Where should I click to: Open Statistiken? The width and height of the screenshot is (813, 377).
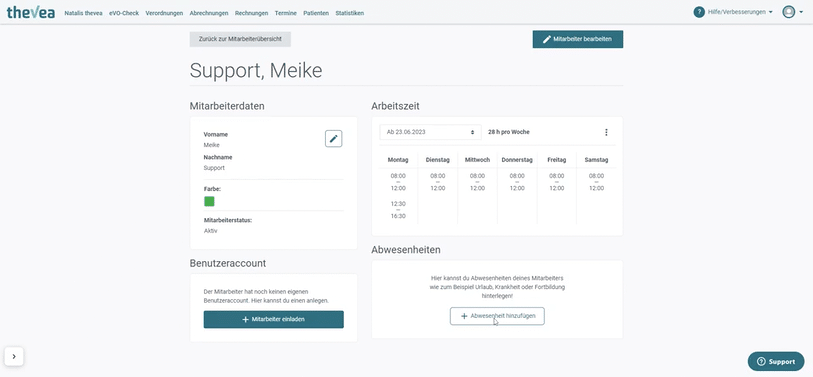(349, 13)
